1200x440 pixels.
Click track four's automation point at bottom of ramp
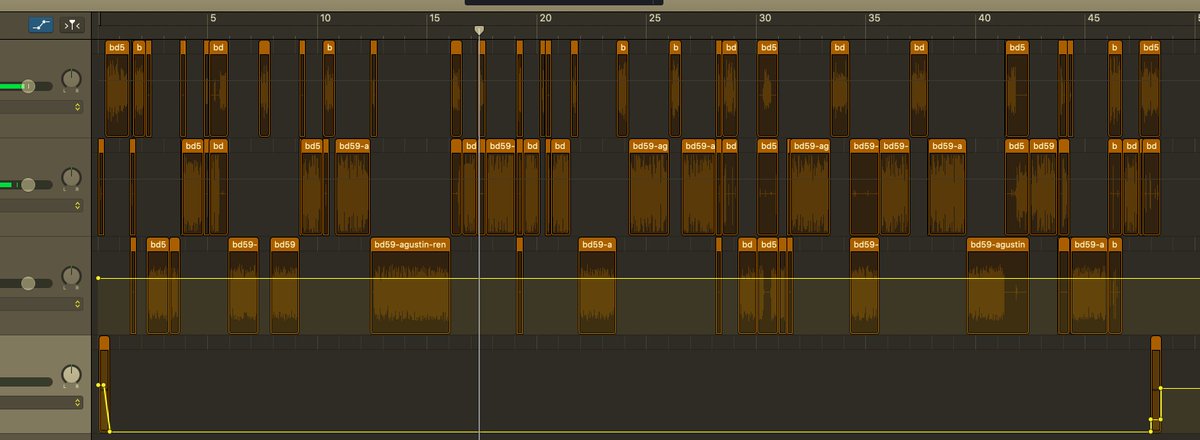[109, 431]
